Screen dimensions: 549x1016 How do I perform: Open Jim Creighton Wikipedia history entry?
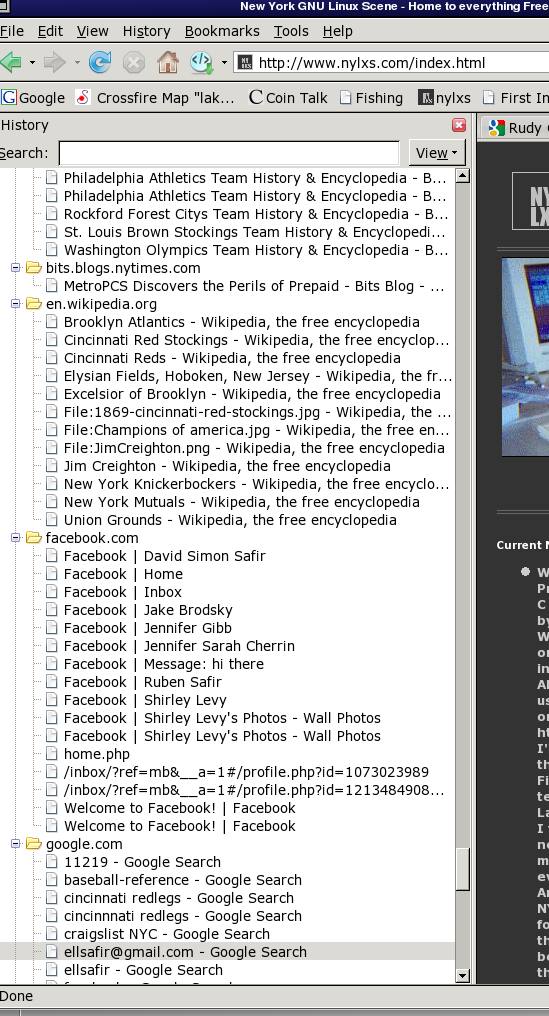coord(227,466)
